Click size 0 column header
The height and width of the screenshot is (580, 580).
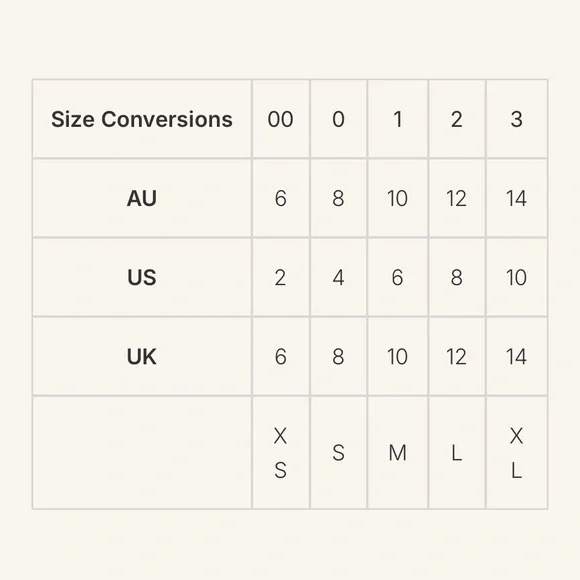338,119
